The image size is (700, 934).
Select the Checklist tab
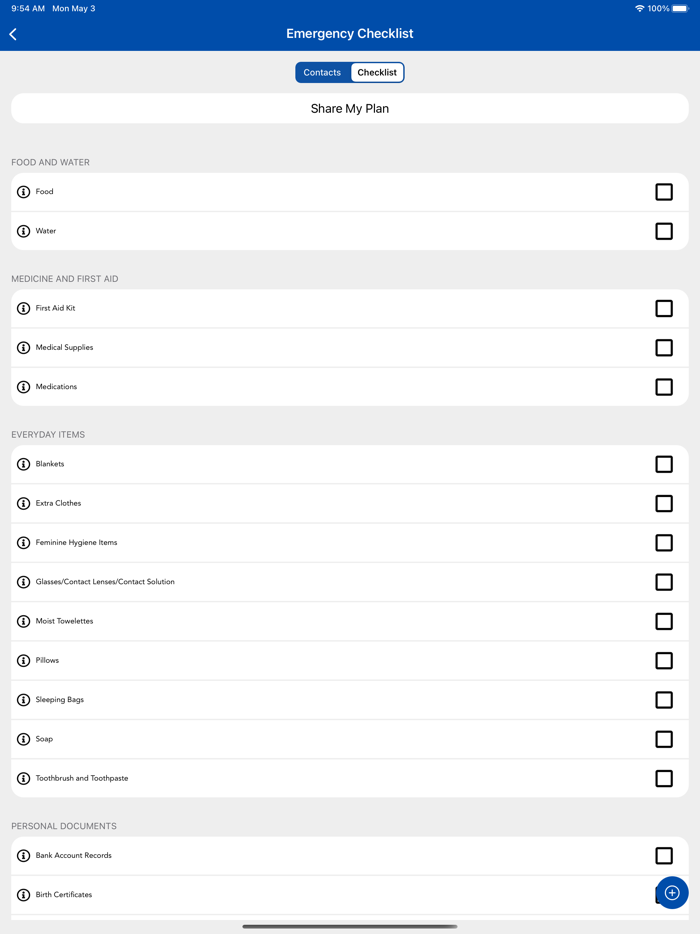tap(377, 73)
